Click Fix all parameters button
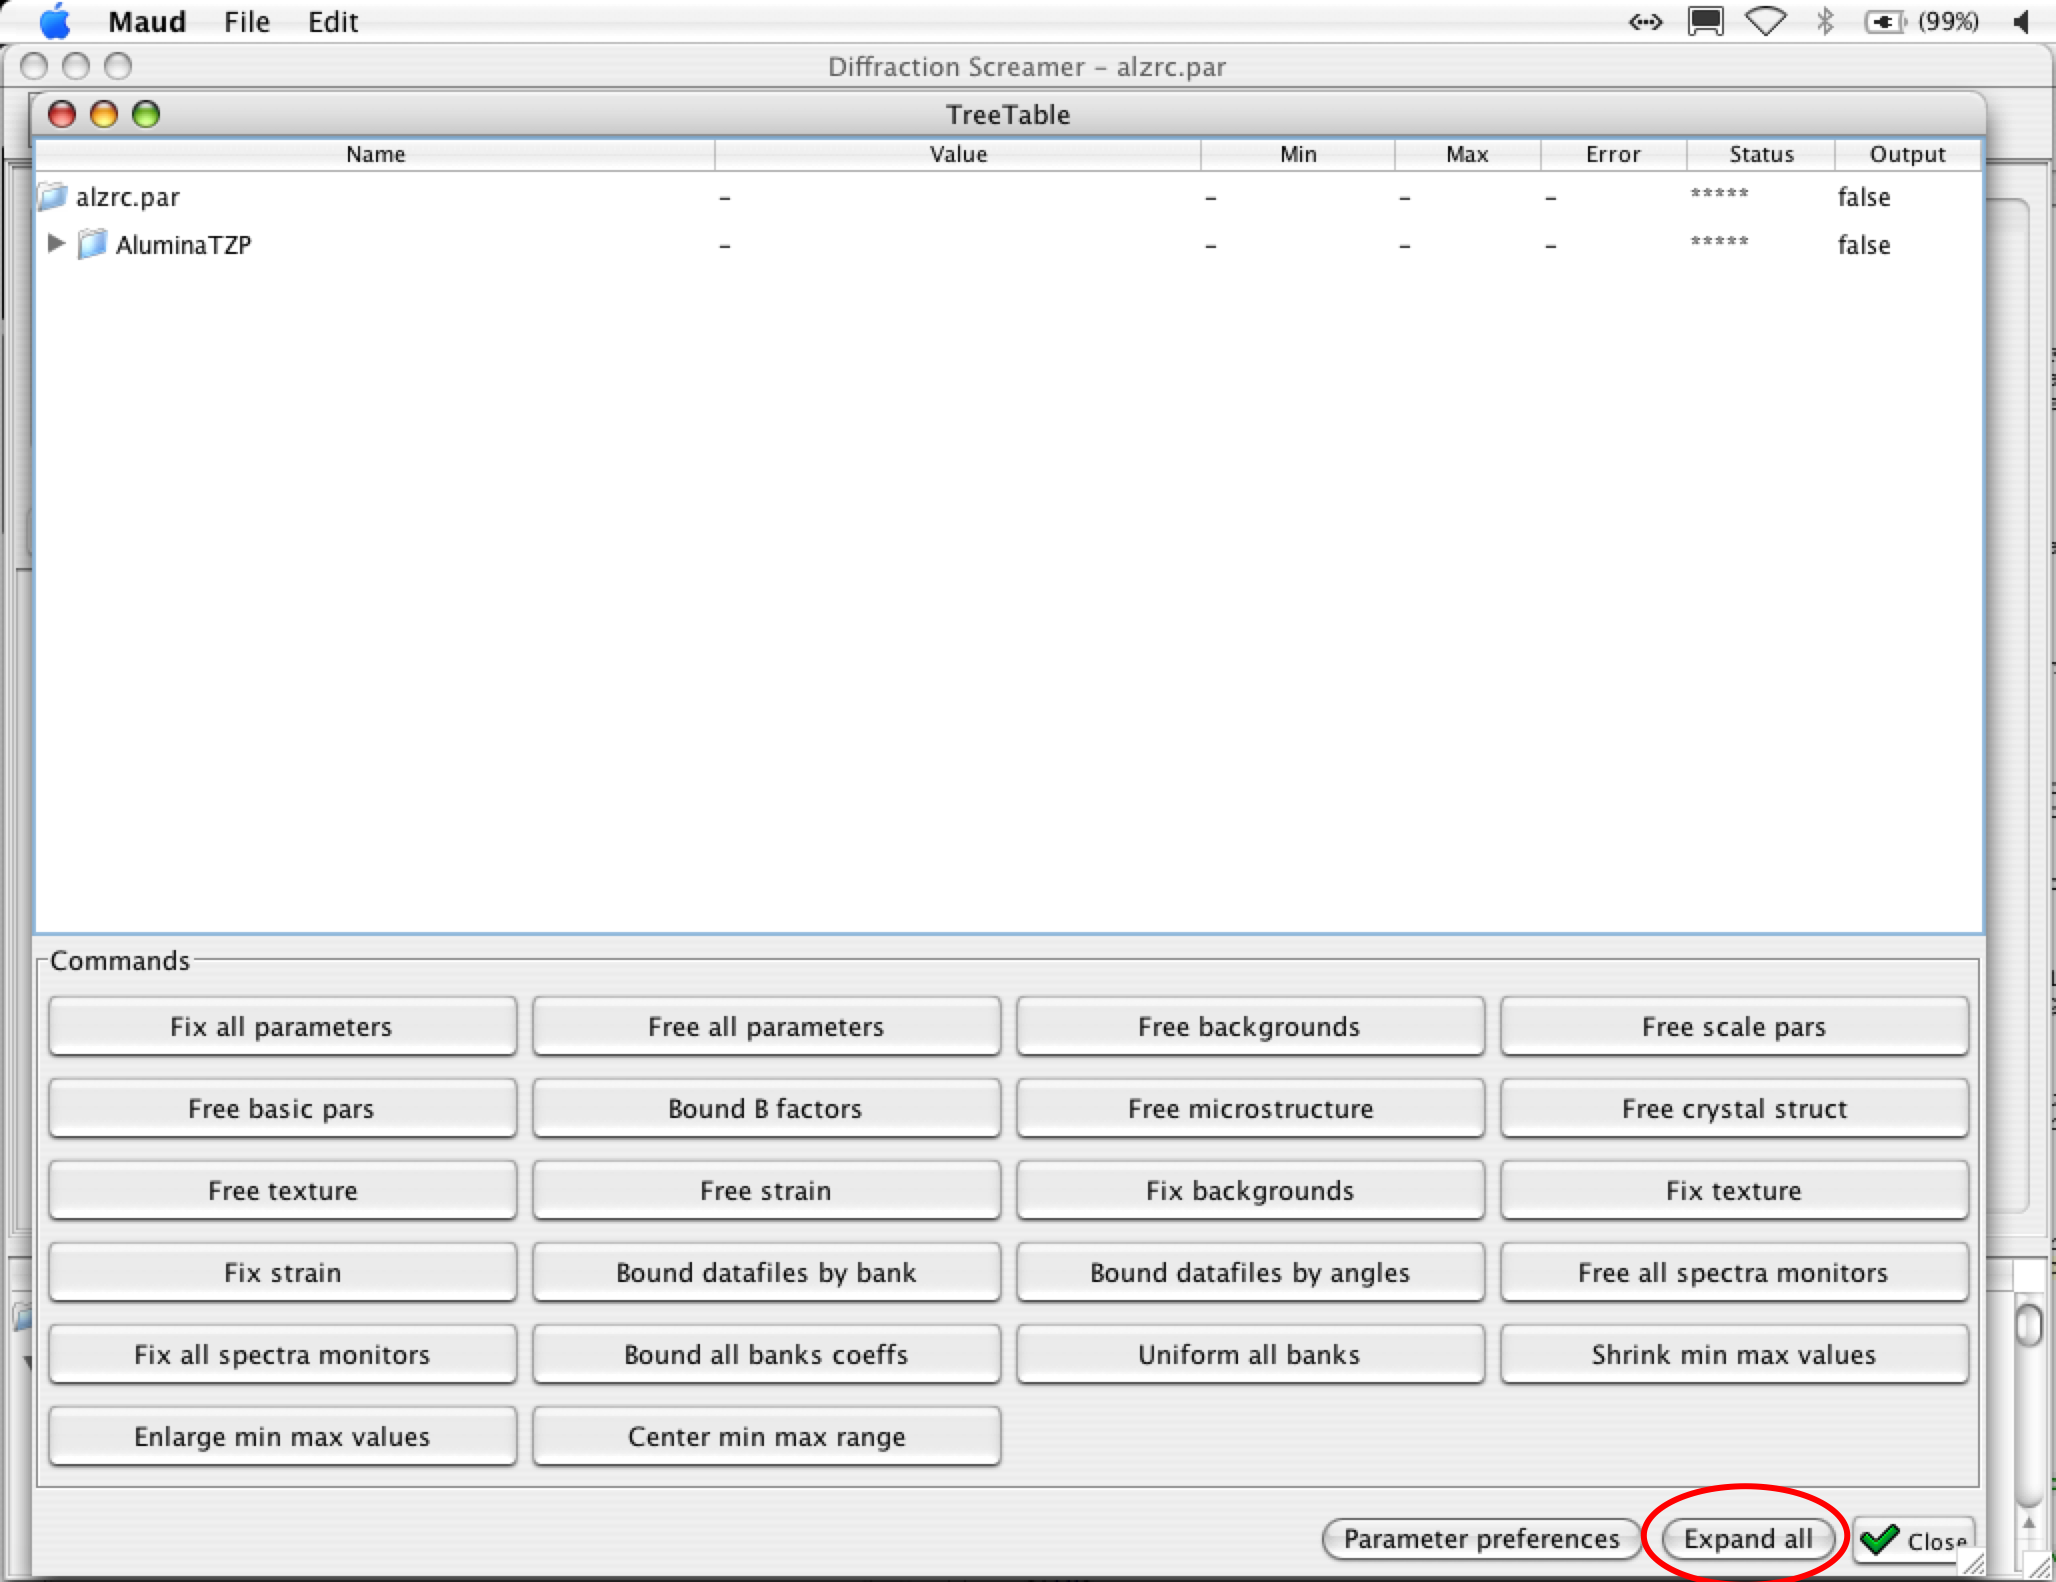This screenshot has height=1582, width=2056. point(282,1026)
